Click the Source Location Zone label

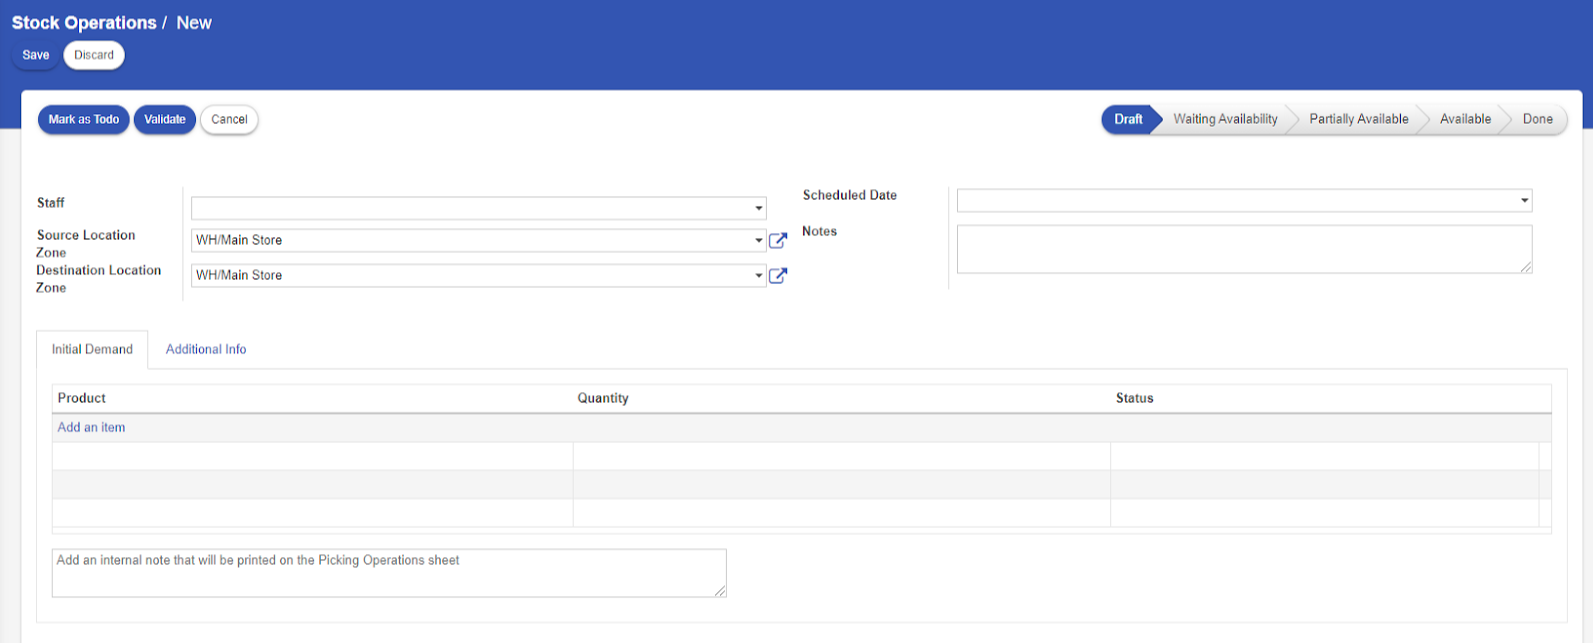click(x=86, y=244)
